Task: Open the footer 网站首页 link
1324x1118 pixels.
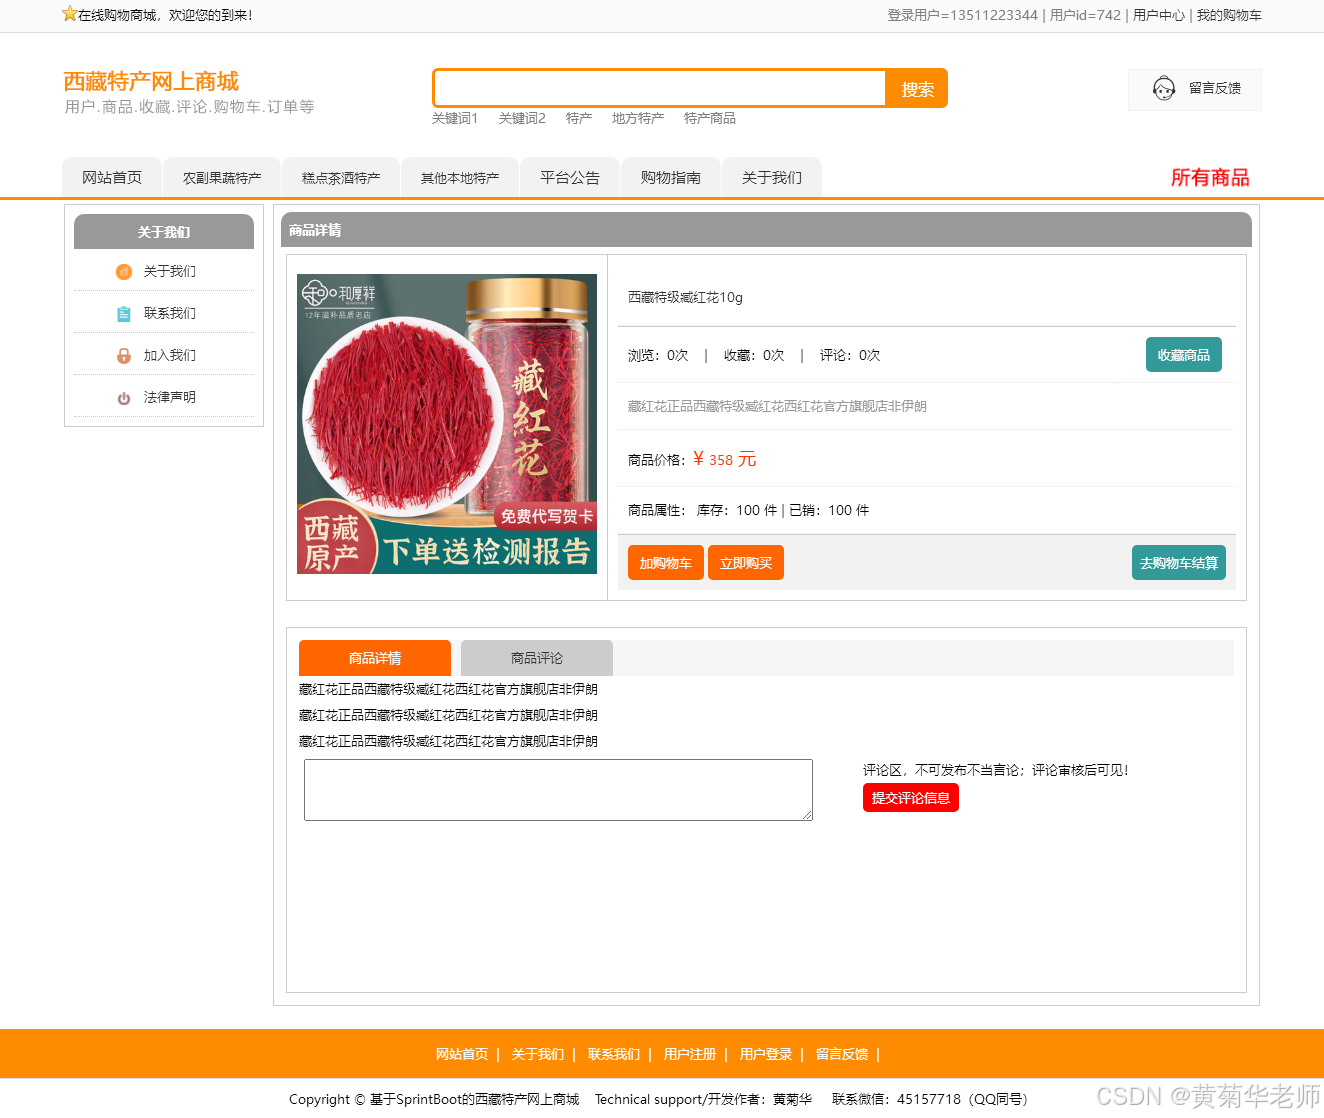Action: 462,1054
